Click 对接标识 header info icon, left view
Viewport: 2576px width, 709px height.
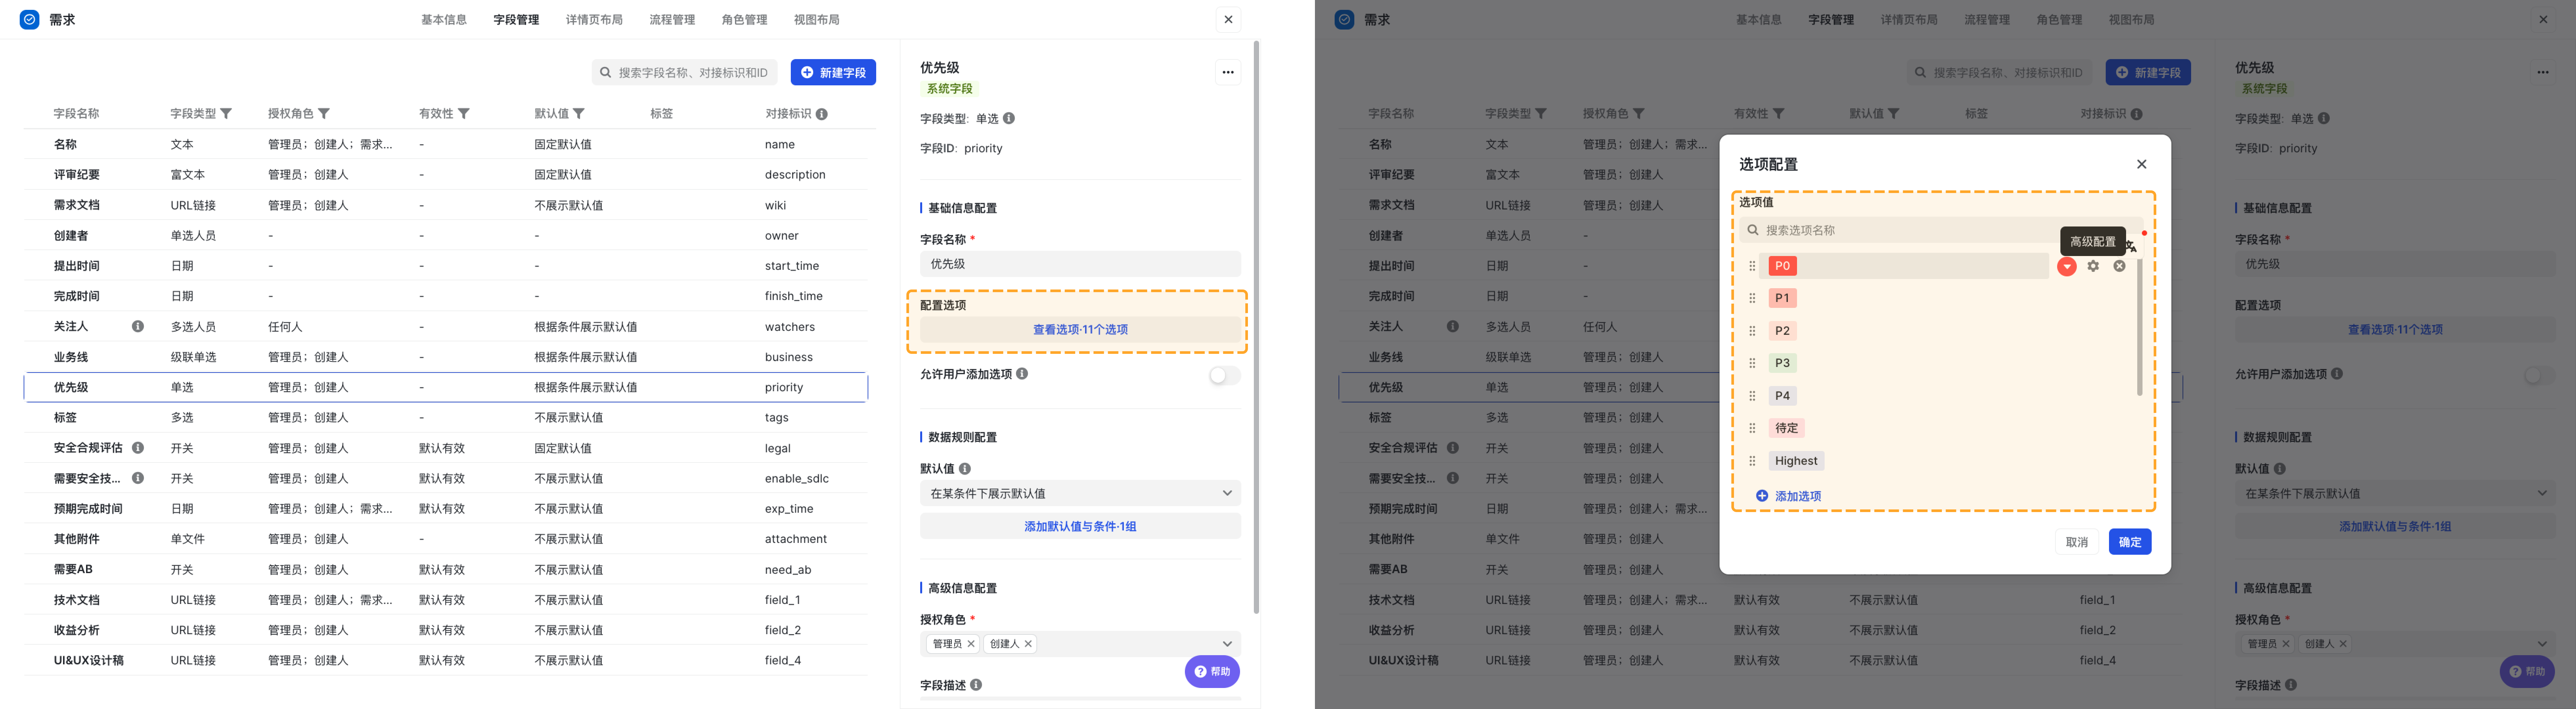point(822,114)
